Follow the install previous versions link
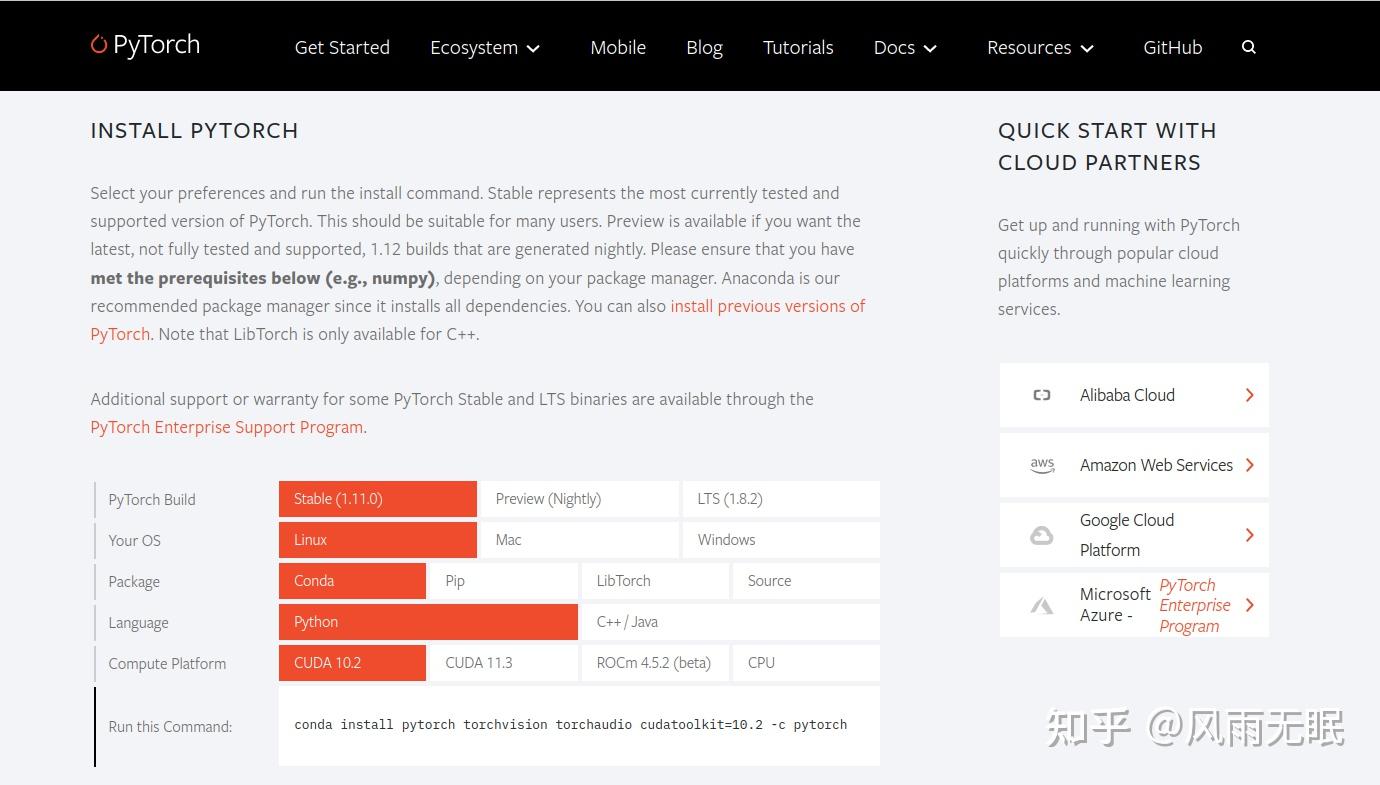 [767, 306]
